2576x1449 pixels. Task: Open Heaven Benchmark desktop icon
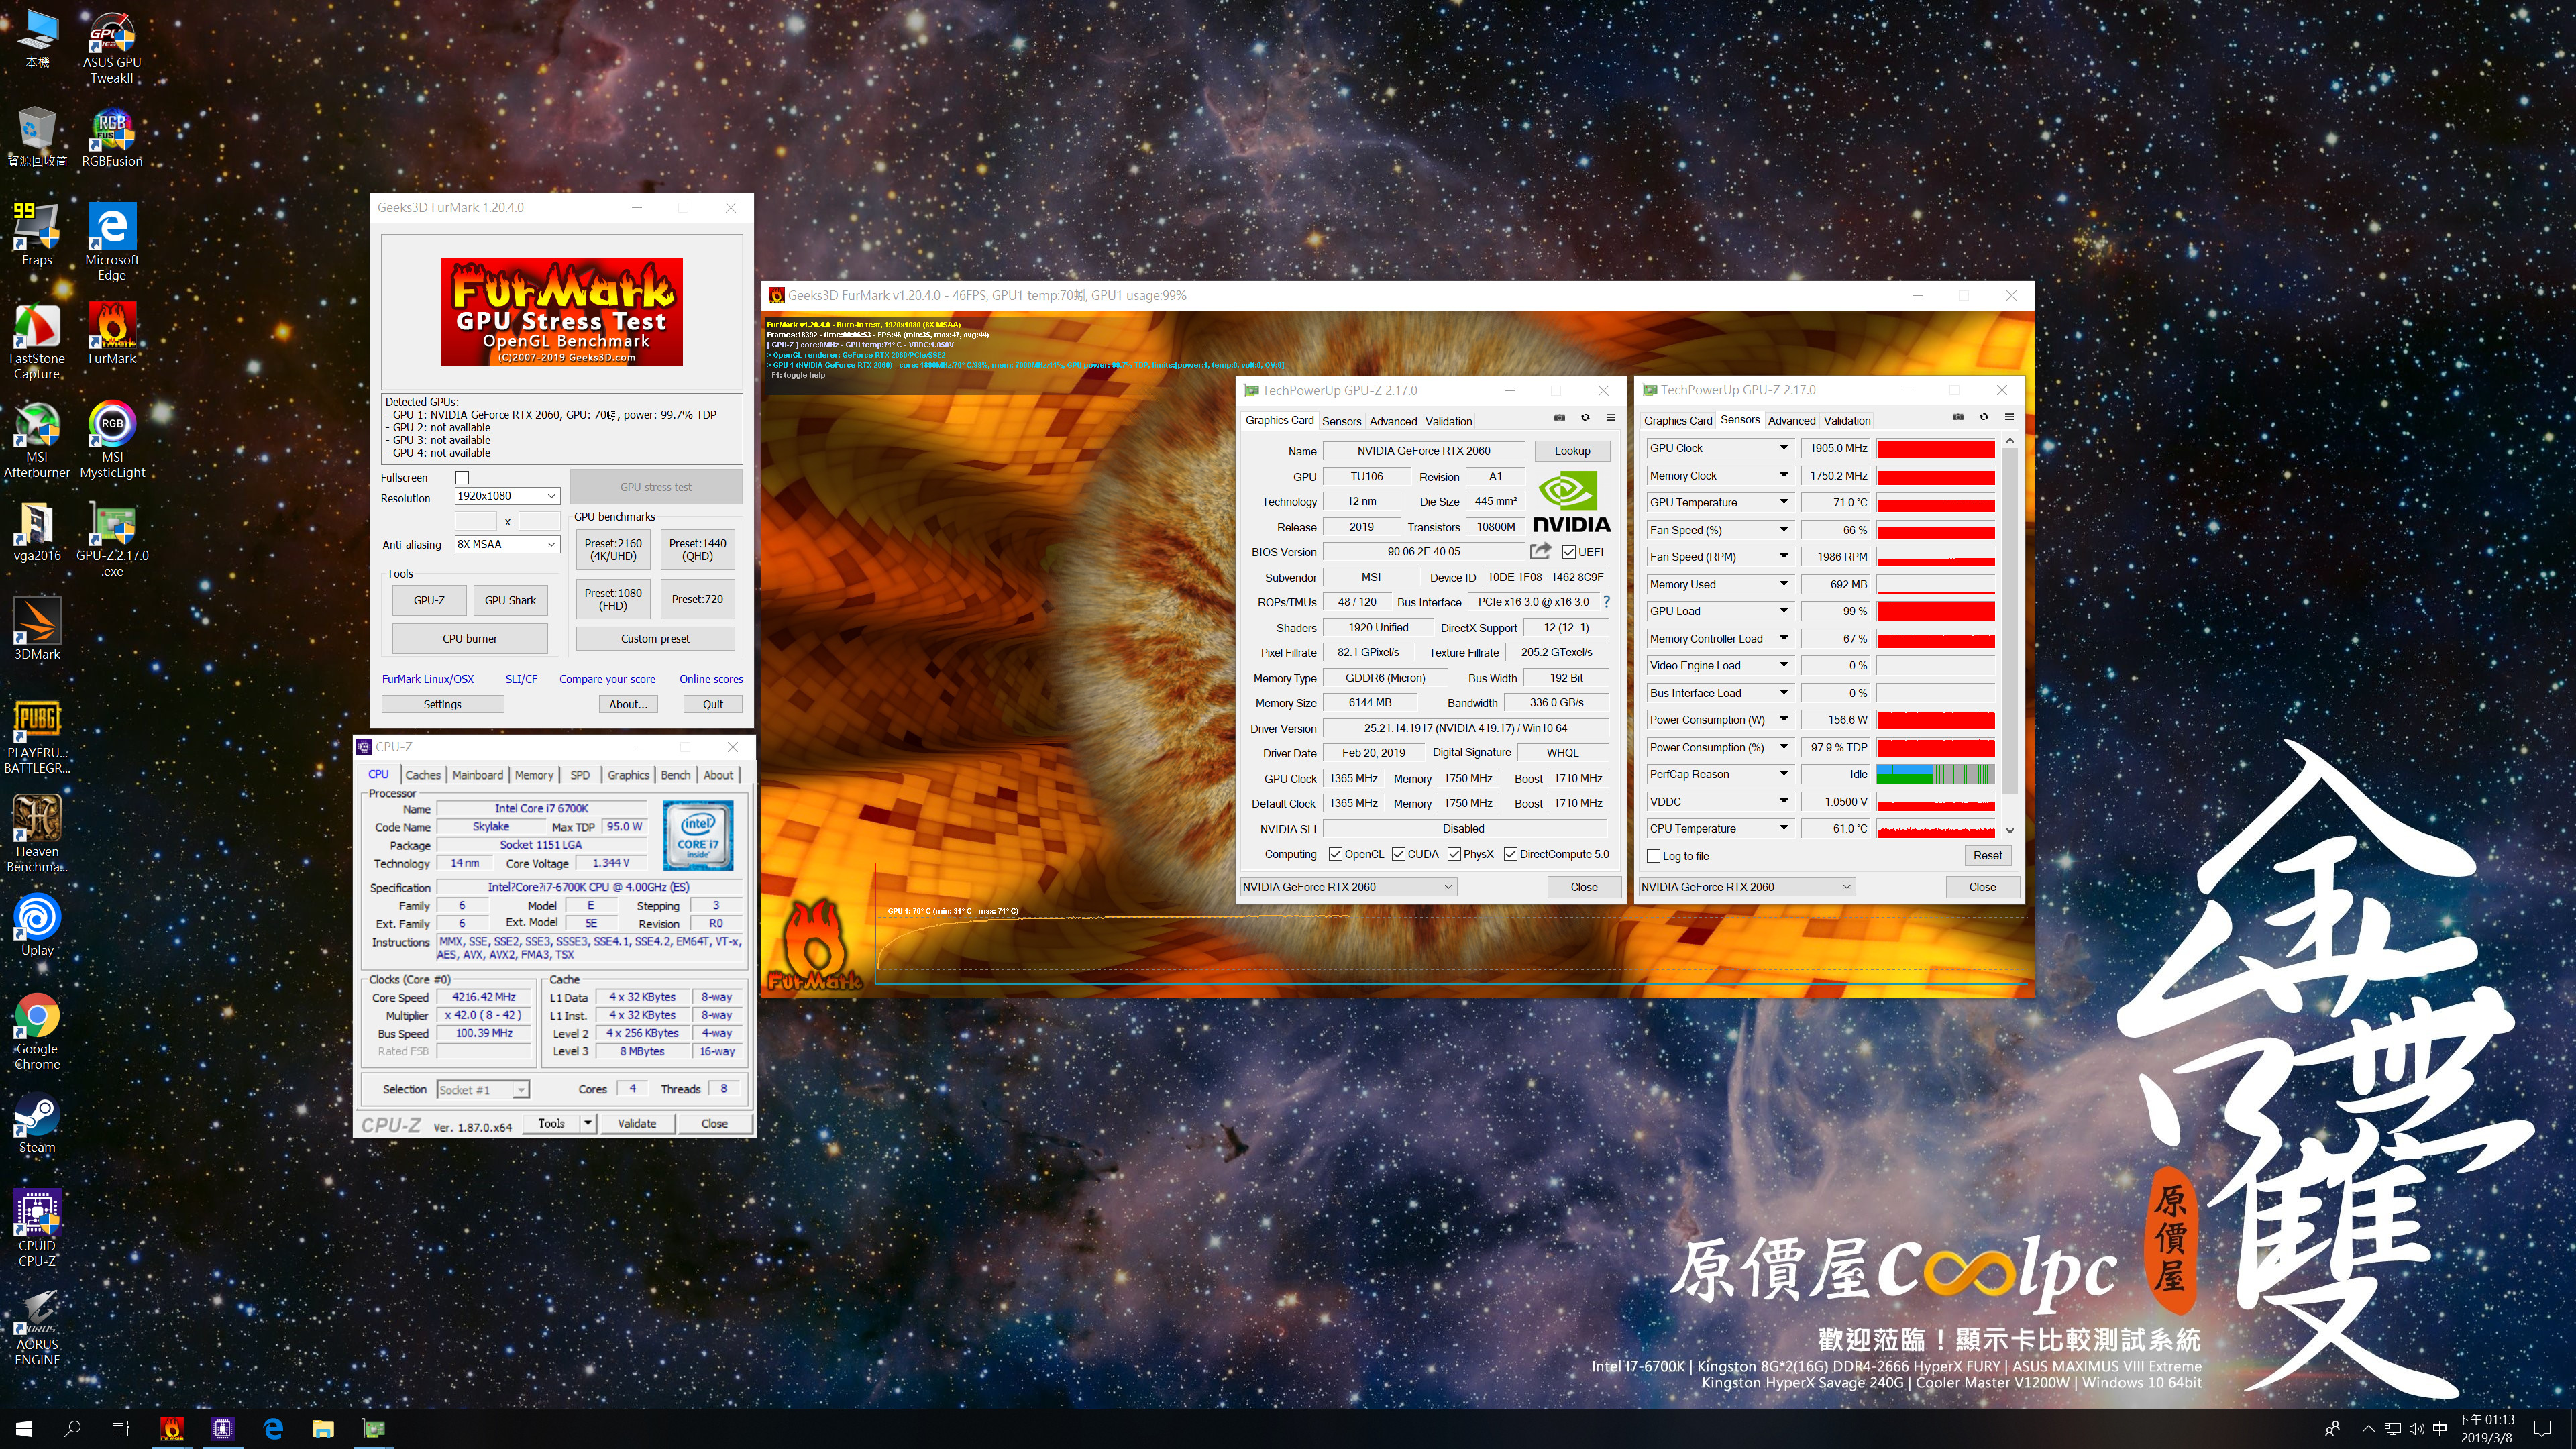click(37, 834)
